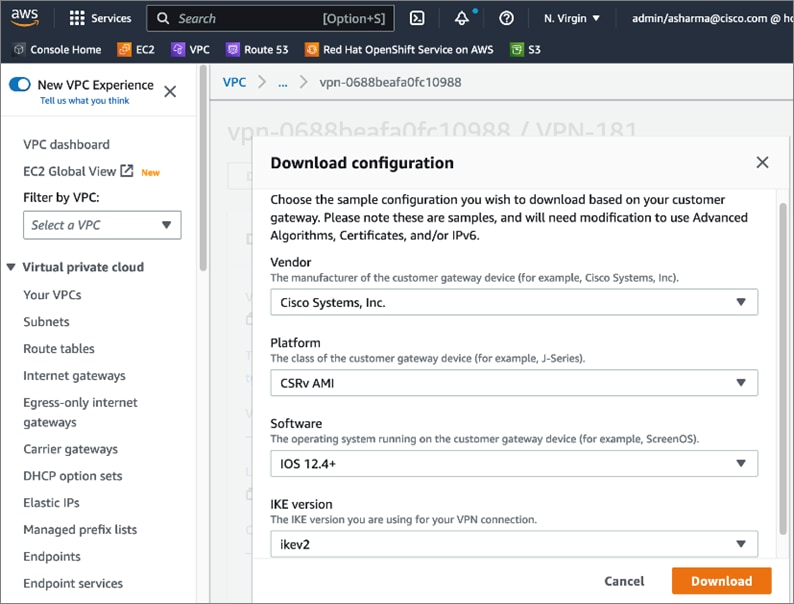Screen dimensions: 794x604
Task: Open Internet gateways in sidebar
Action: (74, 376)
